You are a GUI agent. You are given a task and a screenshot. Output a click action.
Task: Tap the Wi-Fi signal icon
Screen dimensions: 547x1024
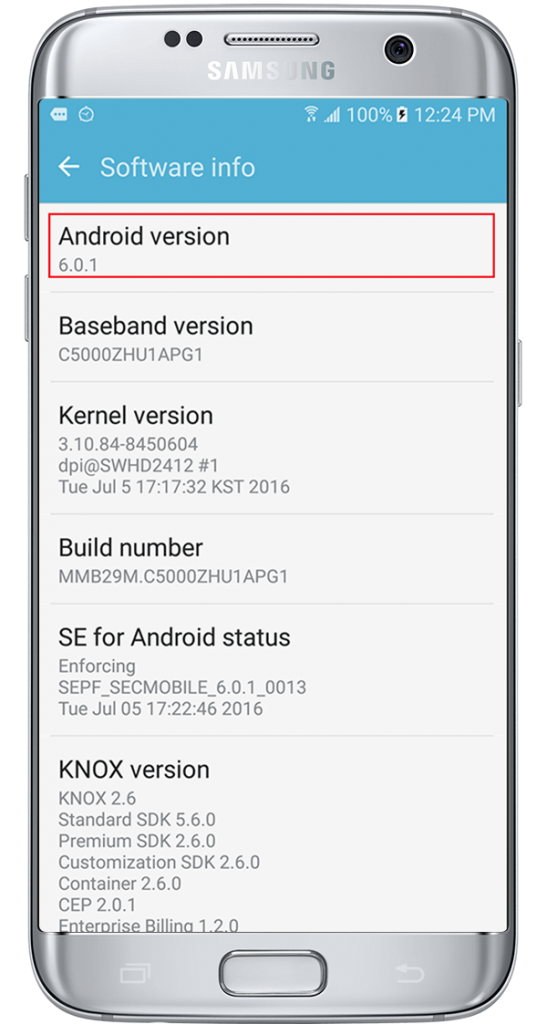coord(311,115)
